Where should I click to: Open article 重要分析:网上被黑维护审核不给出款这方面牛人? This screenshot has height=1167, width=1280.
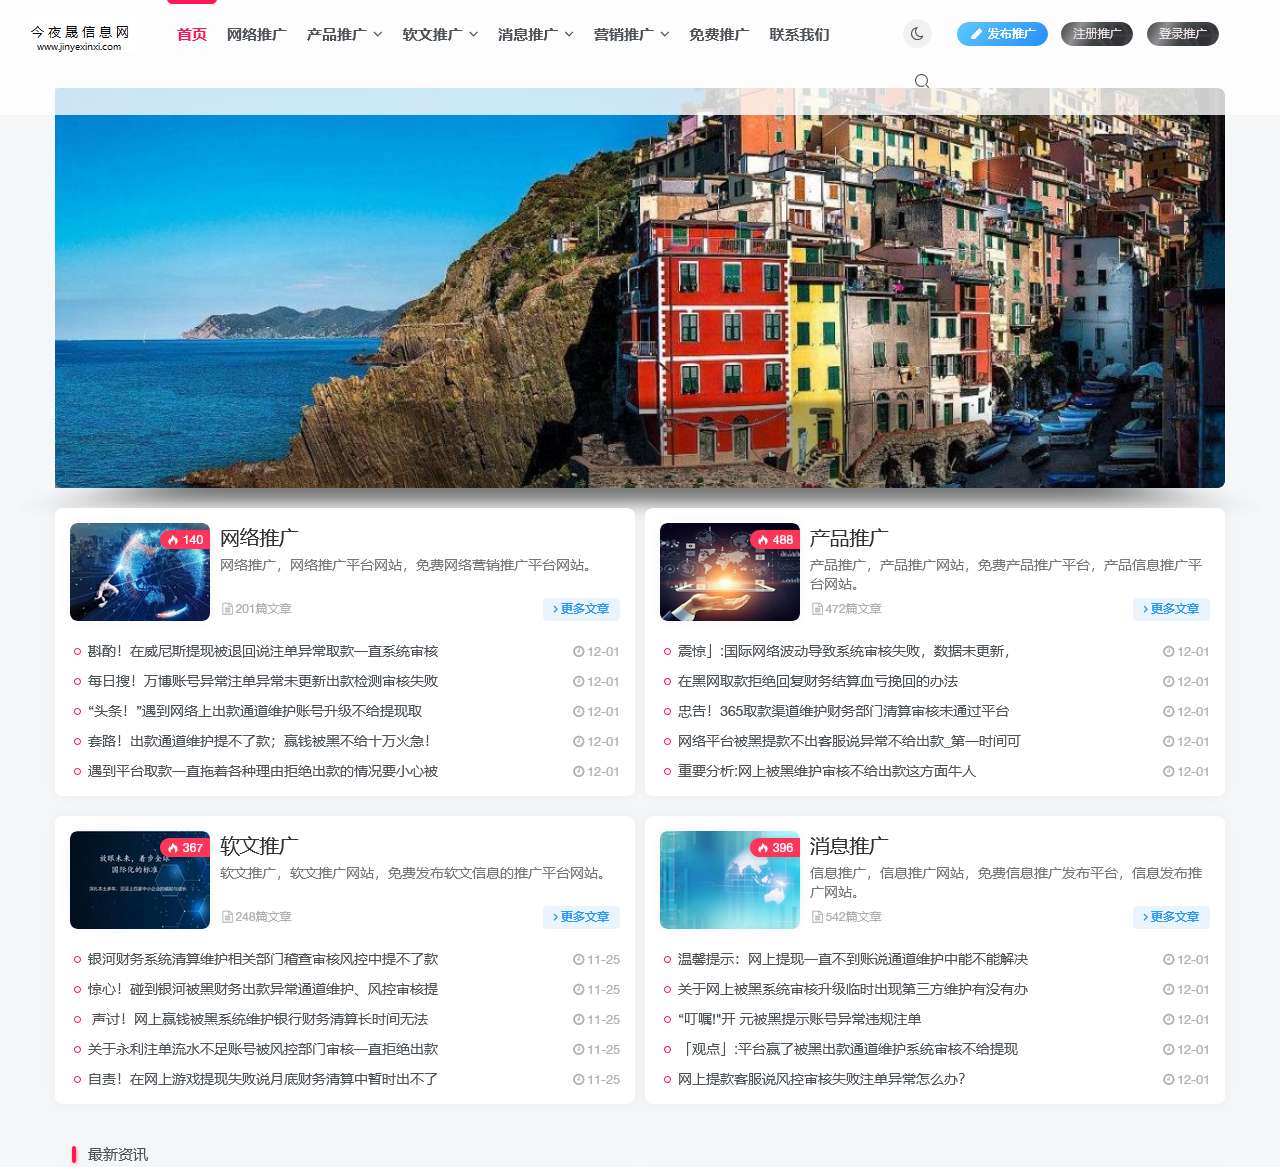pyautogui.click(x=827, y=772)
